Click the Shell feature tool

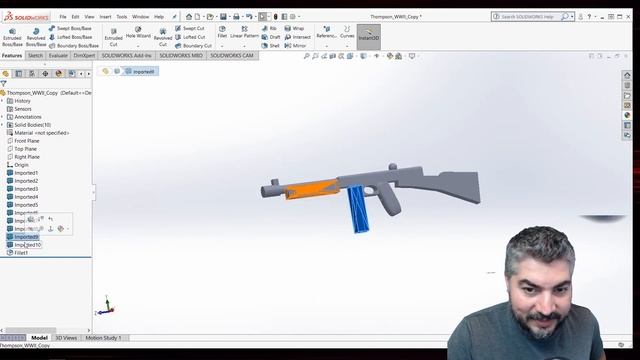271,46
